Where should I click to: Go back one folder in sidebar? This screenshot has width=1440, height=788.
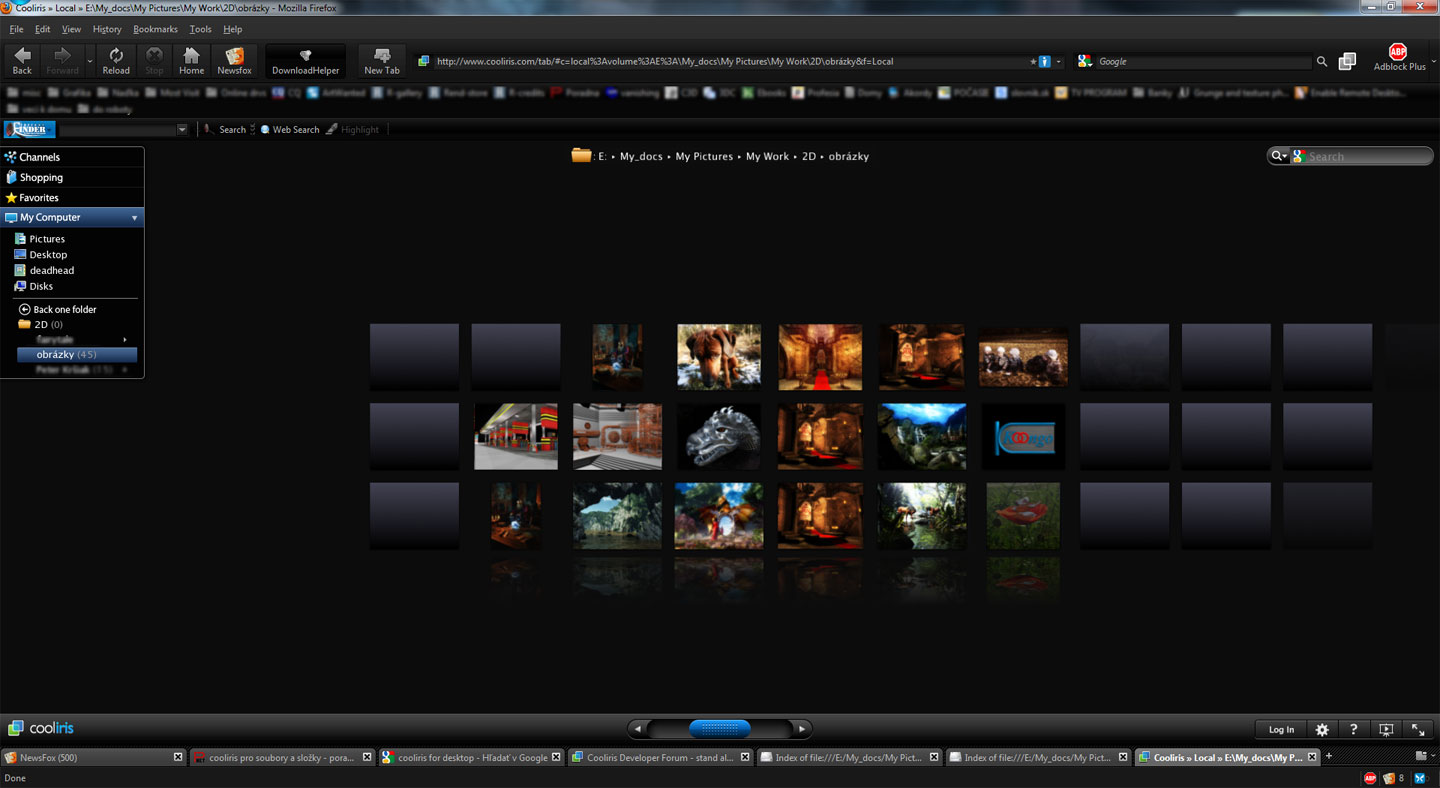click(64, 310)
